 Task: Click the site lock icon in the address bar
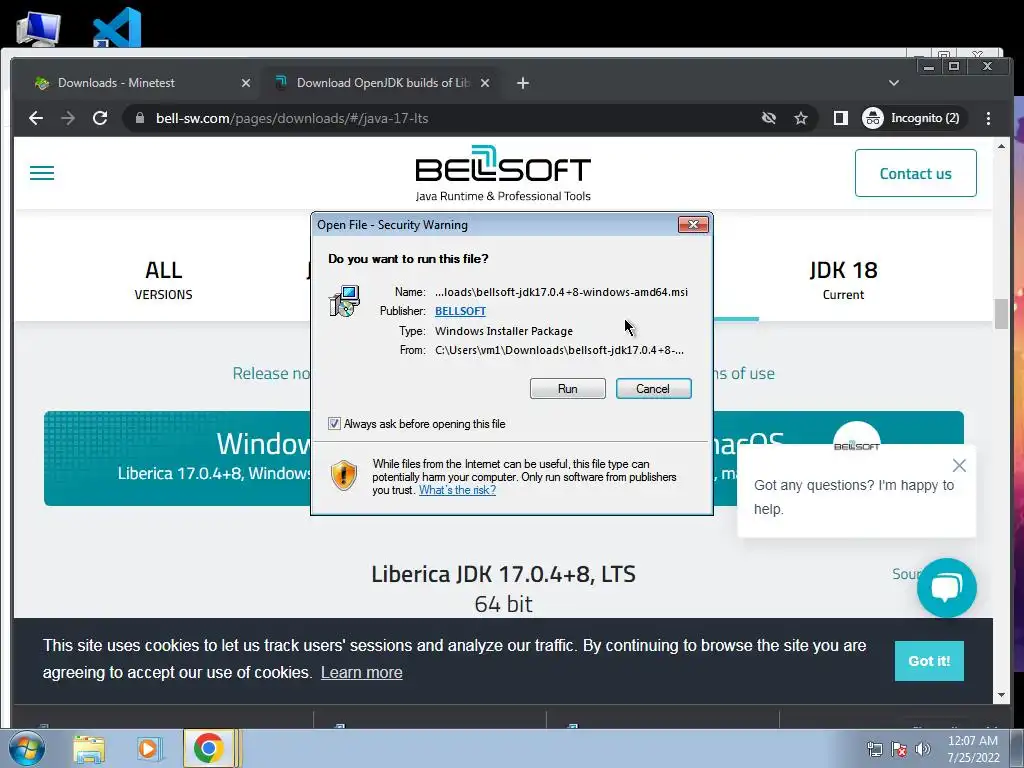[x=139, y=118]
